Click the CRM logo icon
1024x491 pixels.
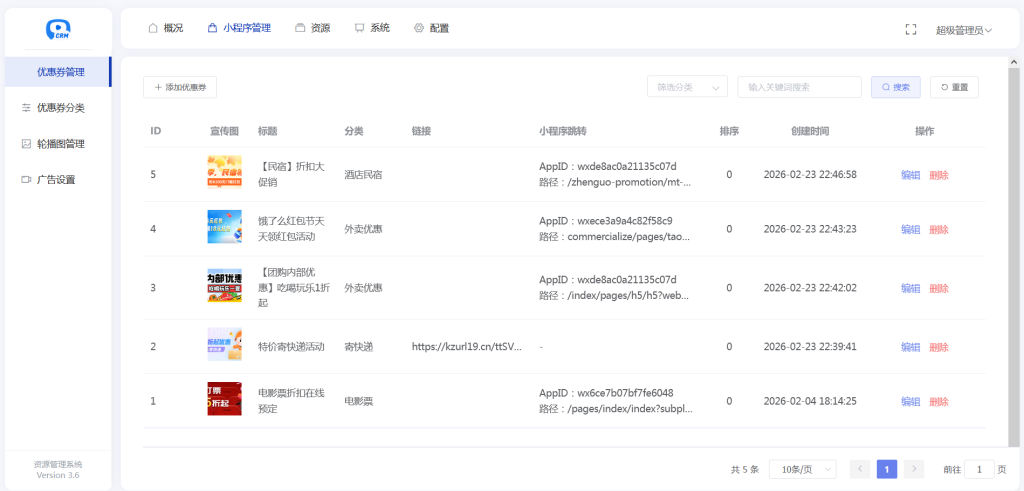58,28
